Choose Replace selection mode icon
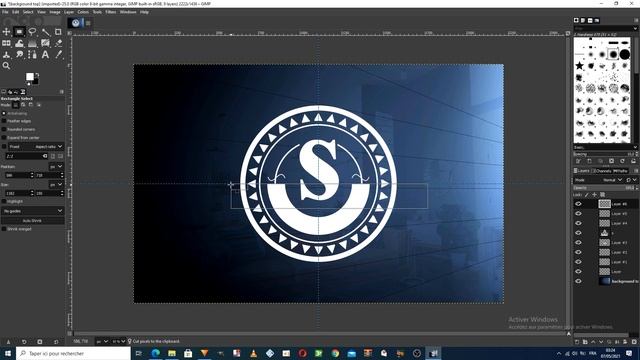This screenshot has width=640, height=360. click(16, 105)
